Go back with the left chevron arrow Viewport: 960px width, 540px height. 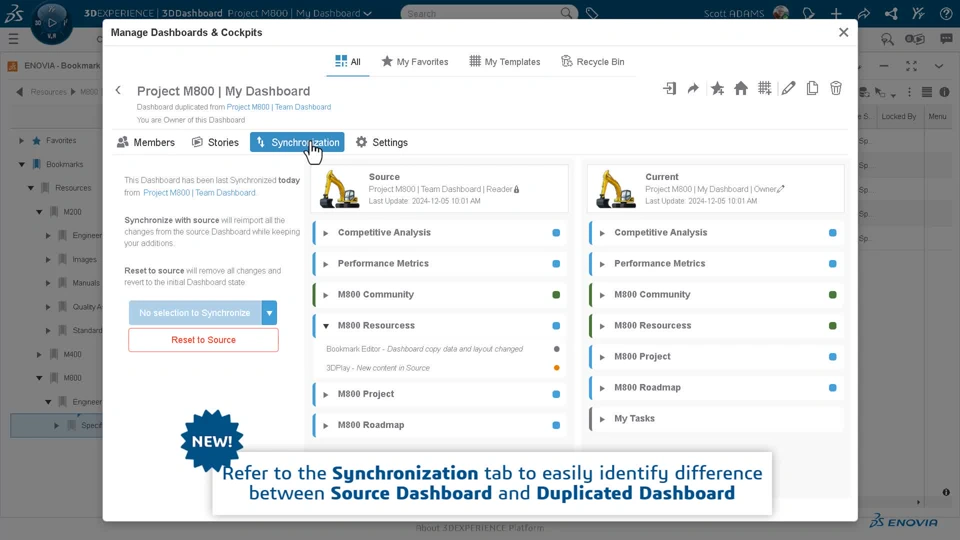[118, 91]
